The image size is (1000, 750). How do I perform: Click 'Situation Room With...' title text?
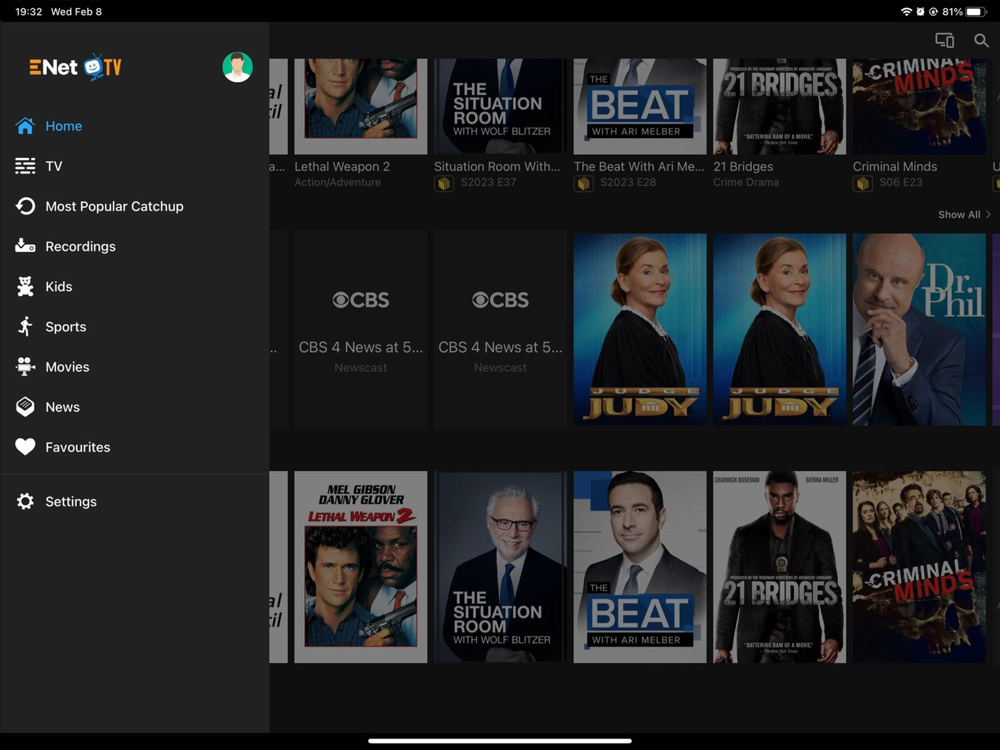pos(497,166)
